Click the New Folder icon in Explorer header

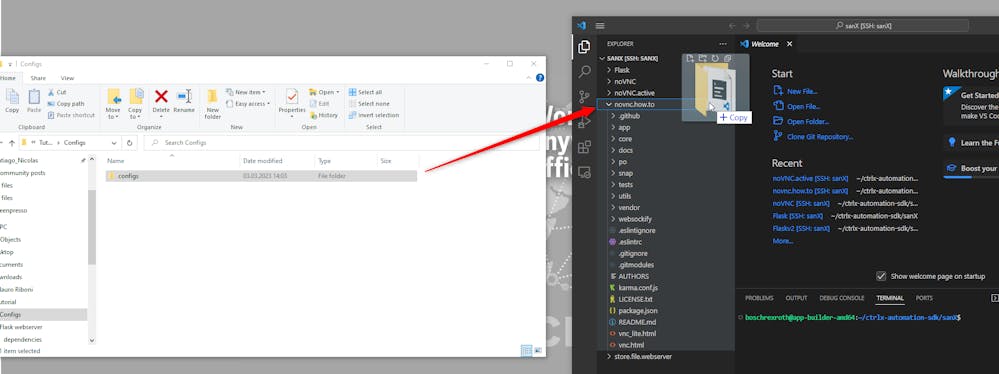click(703, 59)
